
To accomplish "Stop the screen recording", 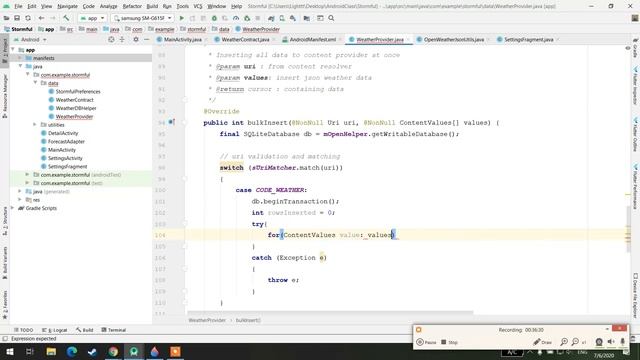I will point(449,342).
